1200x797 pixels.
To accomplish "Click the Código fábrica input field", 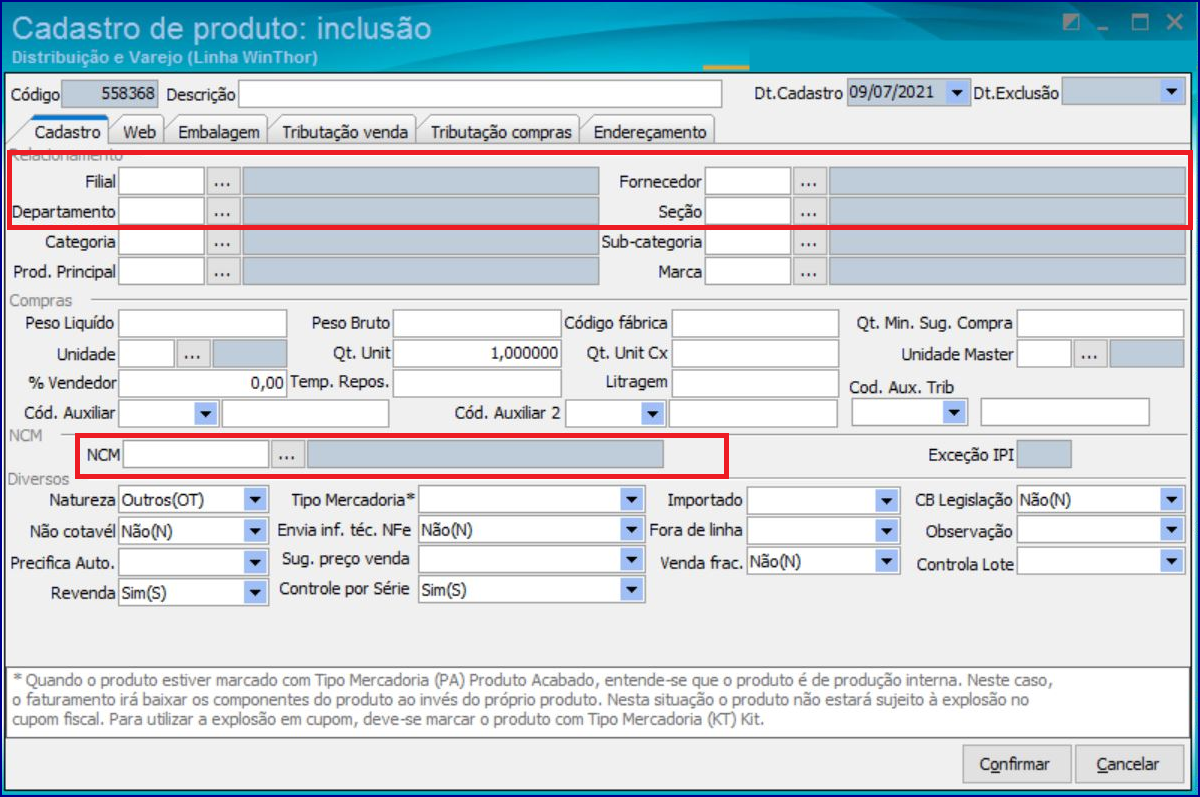I will 755,324.
